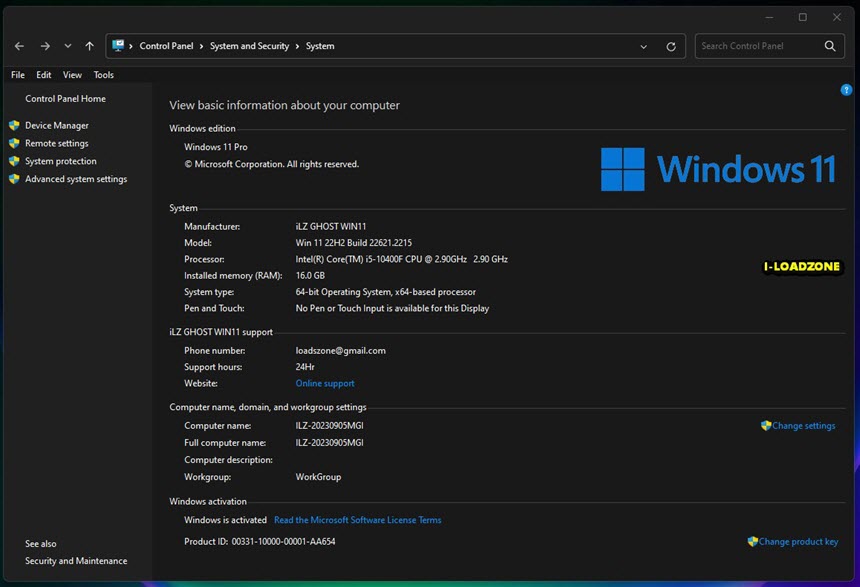
Task: Open Remote settings link
Action: (x=56, y=143)
